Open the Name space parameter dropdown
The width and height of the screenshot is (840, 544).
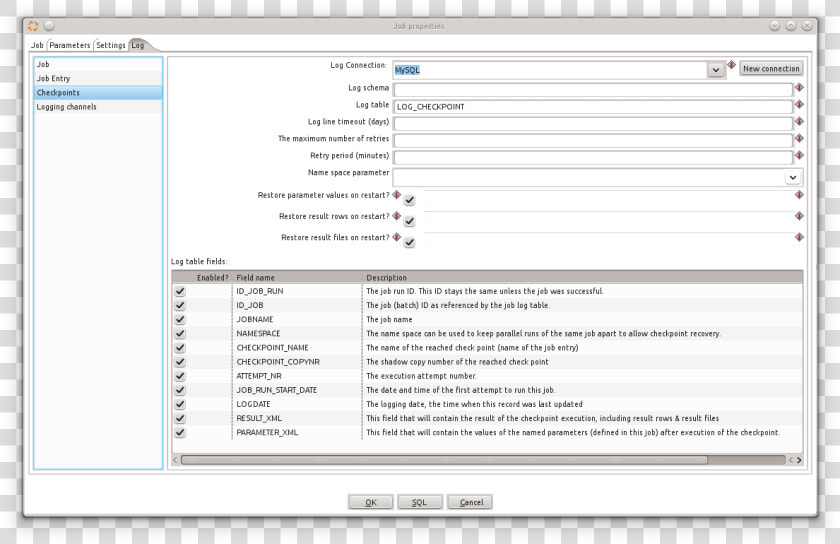click(x=793, y=177)
